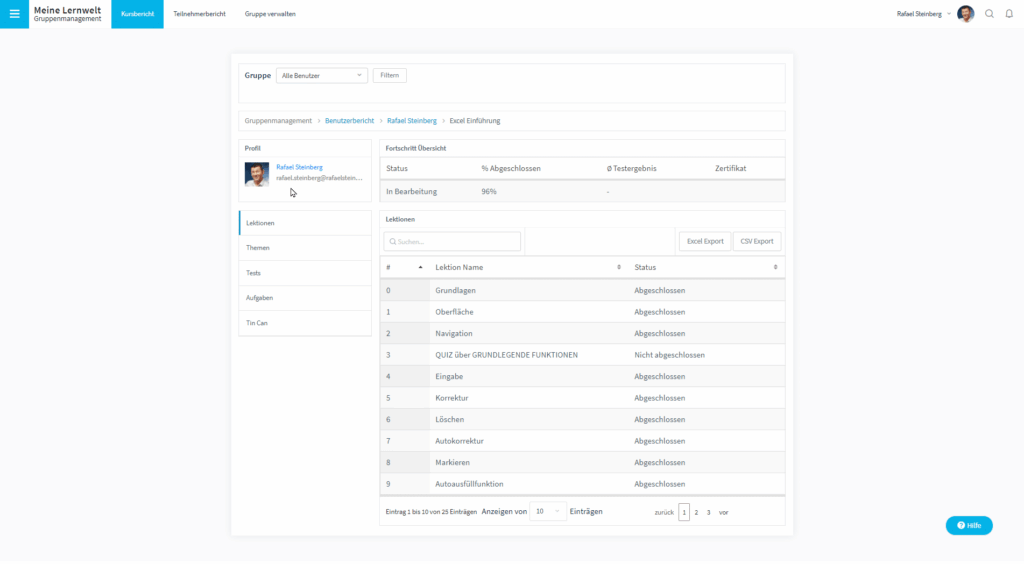1024x564 pixels.
Task: Export the table via Excel Export
Action: tap(704, 241)
